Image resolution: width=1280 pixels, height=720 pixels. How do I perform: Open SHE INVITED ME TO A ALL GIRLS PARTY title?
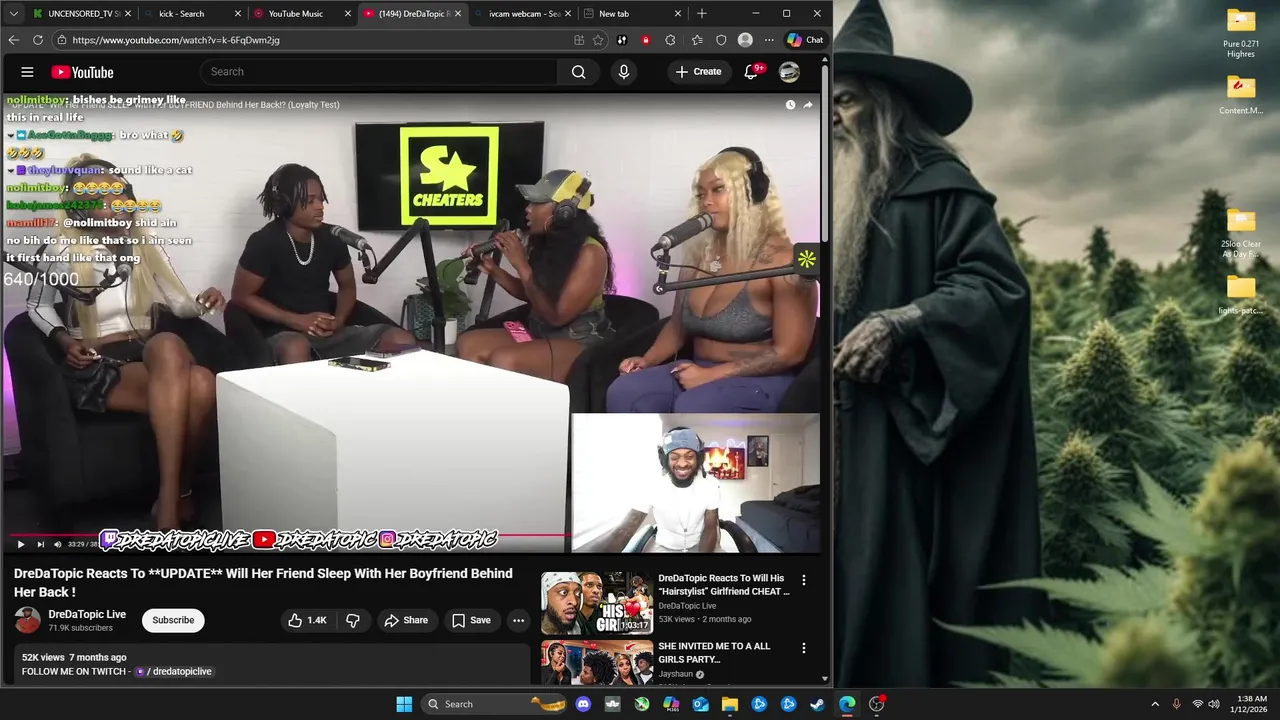point(714,652)
